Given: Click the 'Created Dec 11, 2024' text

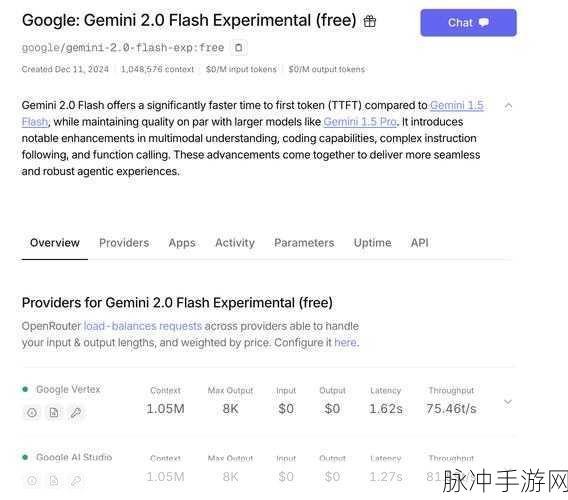Looking at the screenshot, I should tap(65, 69).
